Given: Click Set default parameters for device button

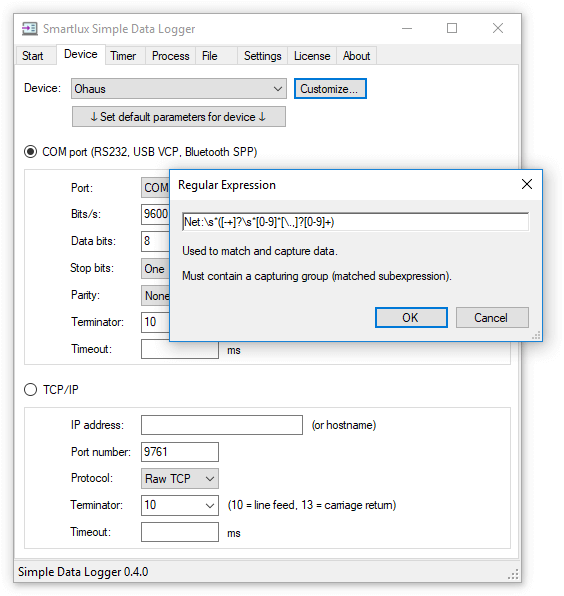Looking at the screenshot, I should pos(179,117).
